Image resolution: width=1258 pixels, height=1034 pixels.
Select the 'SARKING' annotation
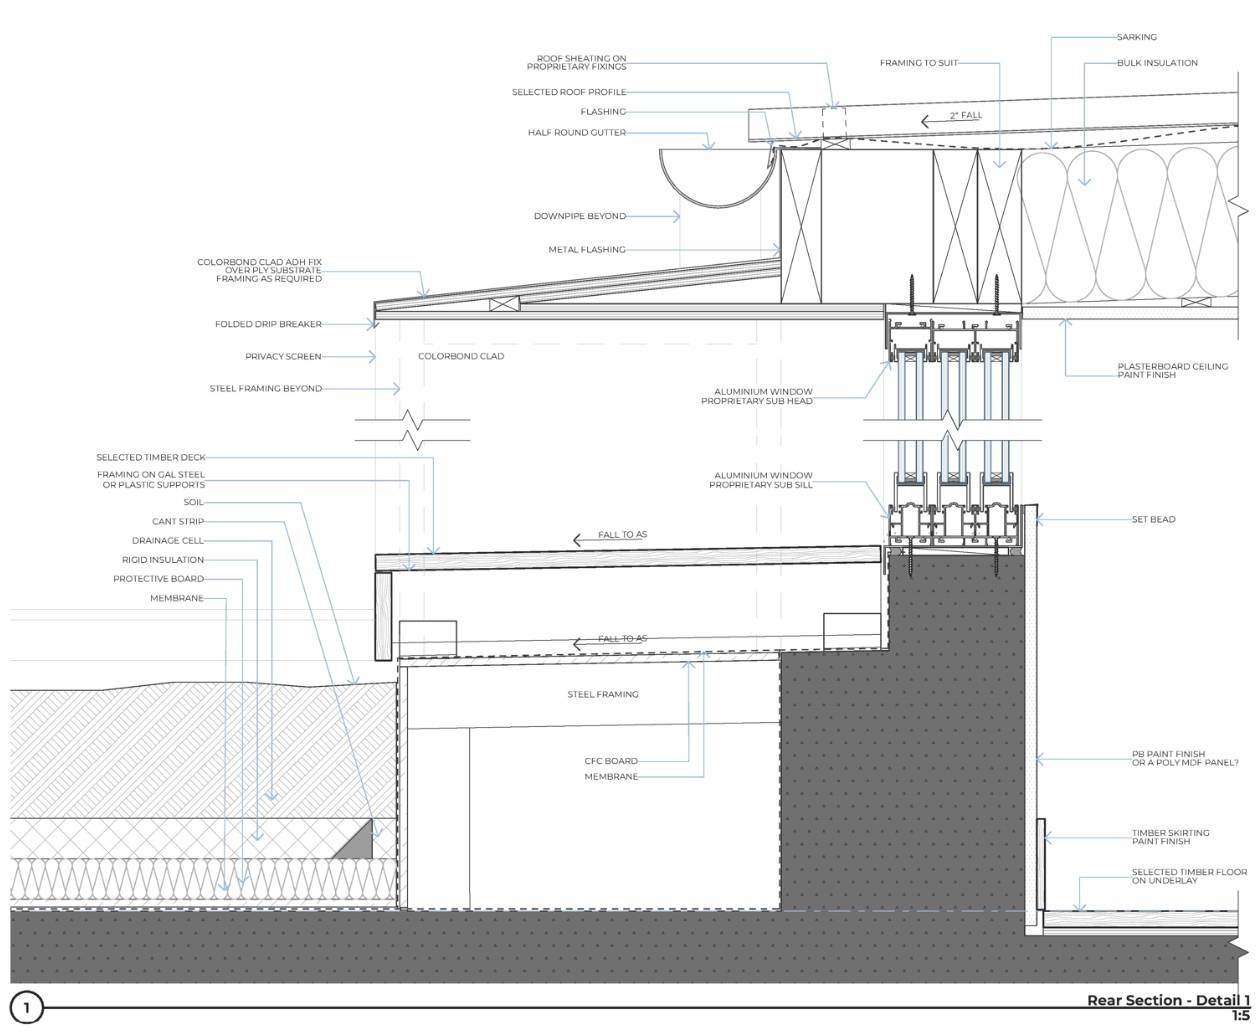[1137, 37]
